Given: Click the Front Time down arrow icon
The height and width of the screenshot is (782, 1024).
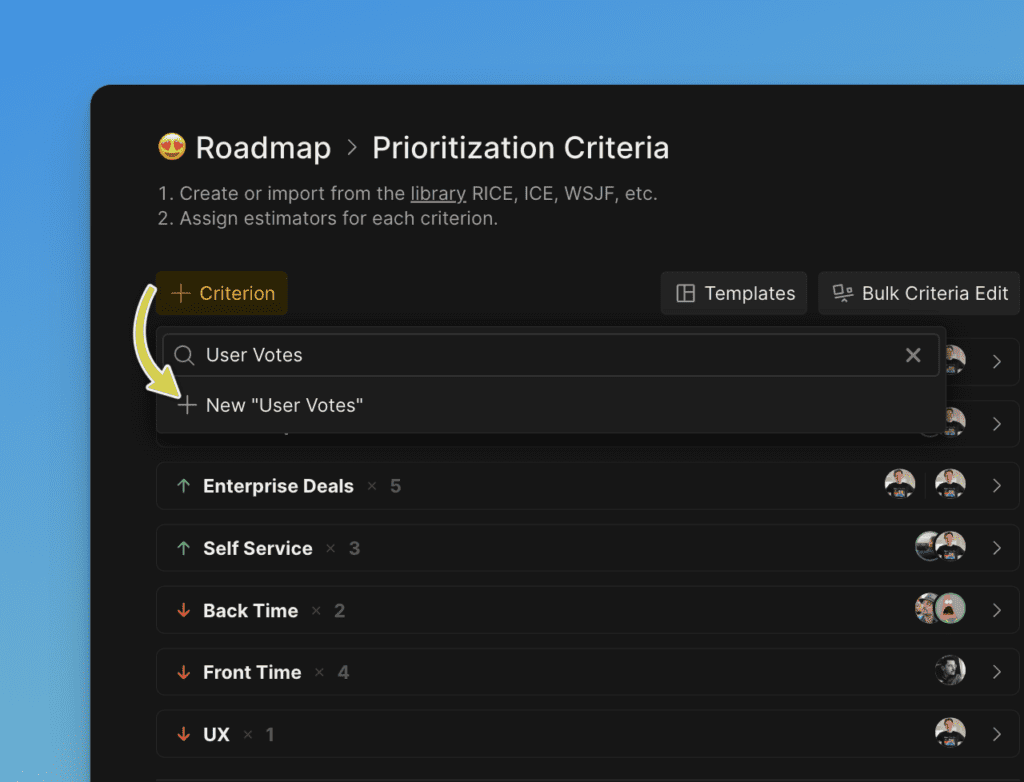Looking at the screenshot, I should point(183,672).
